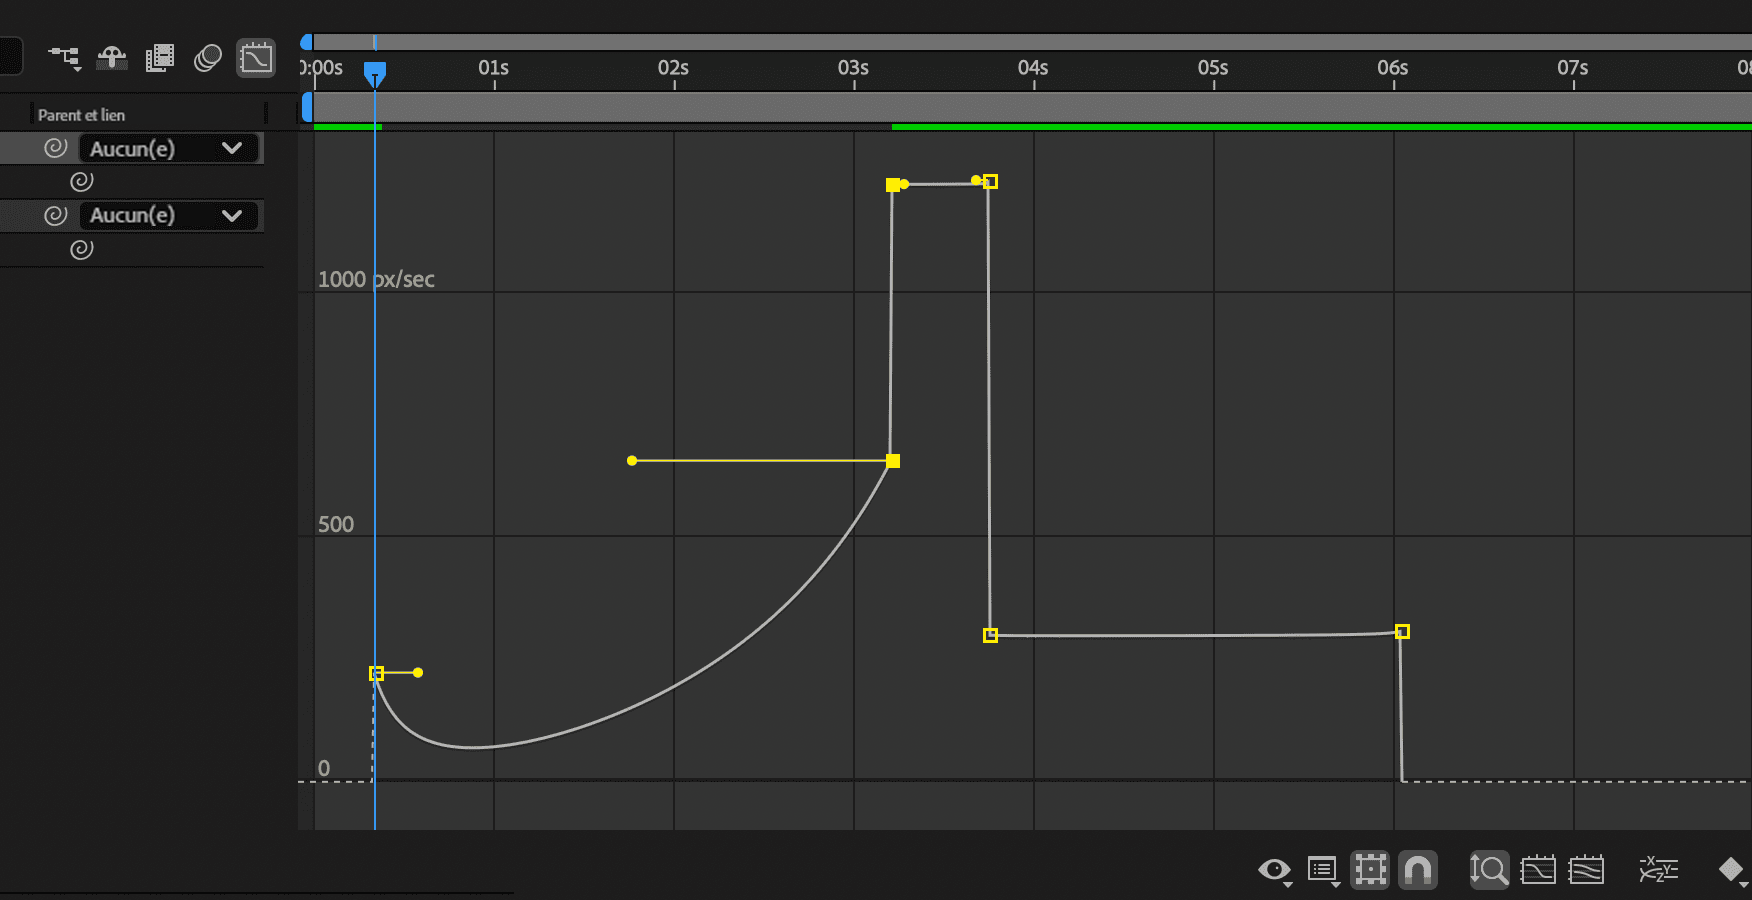Open the Edit Selected Keyframes diamond menu
This screenshot has width=1752, height=900.
point(1729,869)
